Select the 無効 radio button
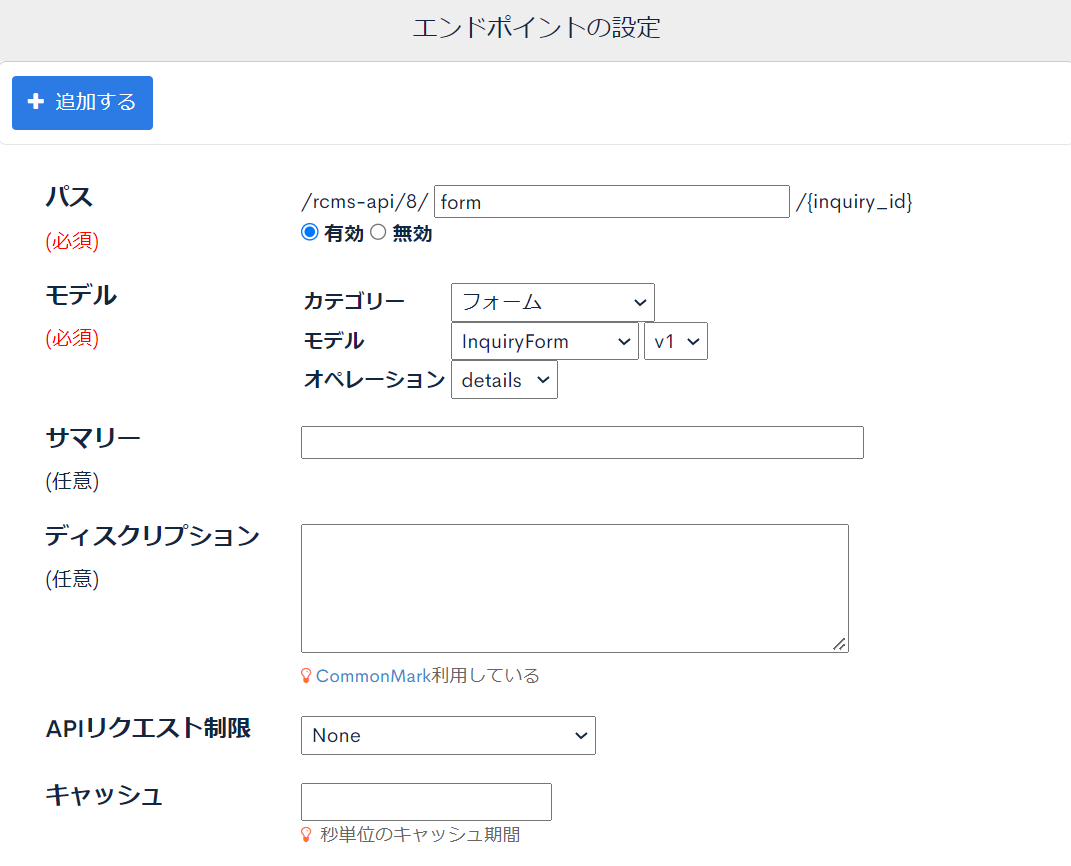The height and width of the screenshot is (866, 1071). [378, 232]
